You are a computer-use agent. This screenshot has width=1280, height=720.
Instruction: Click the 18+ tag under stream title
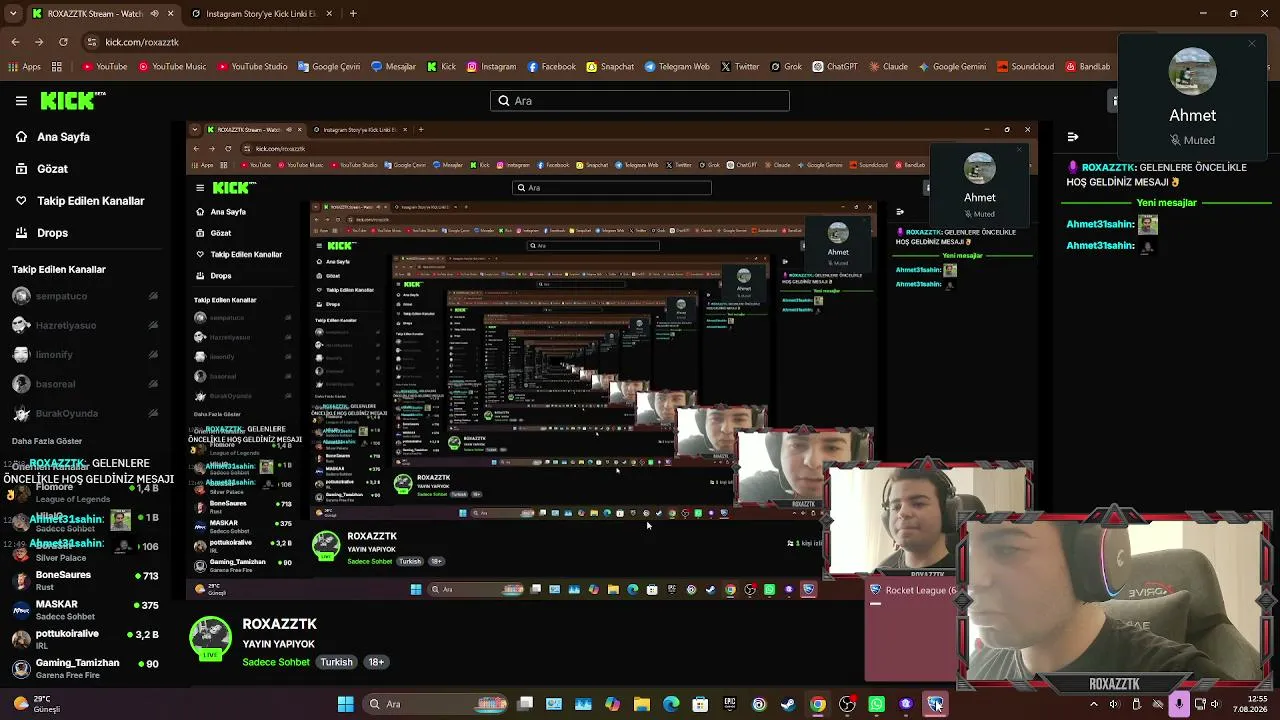(x=376, y=662)
